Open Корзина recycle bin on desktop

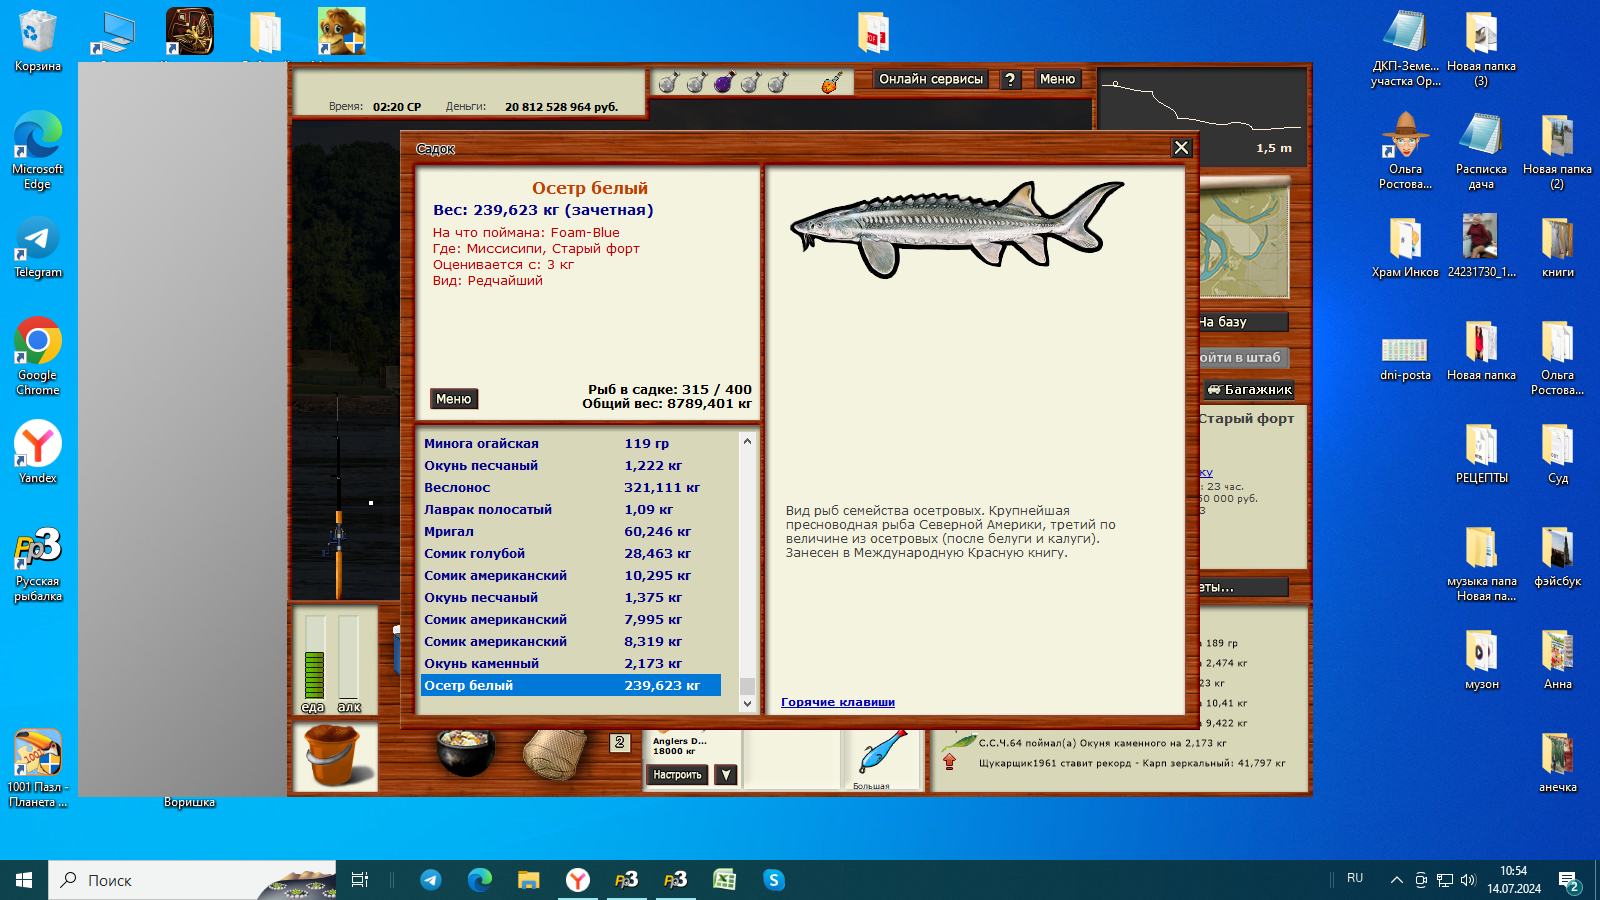coord(38,41)
